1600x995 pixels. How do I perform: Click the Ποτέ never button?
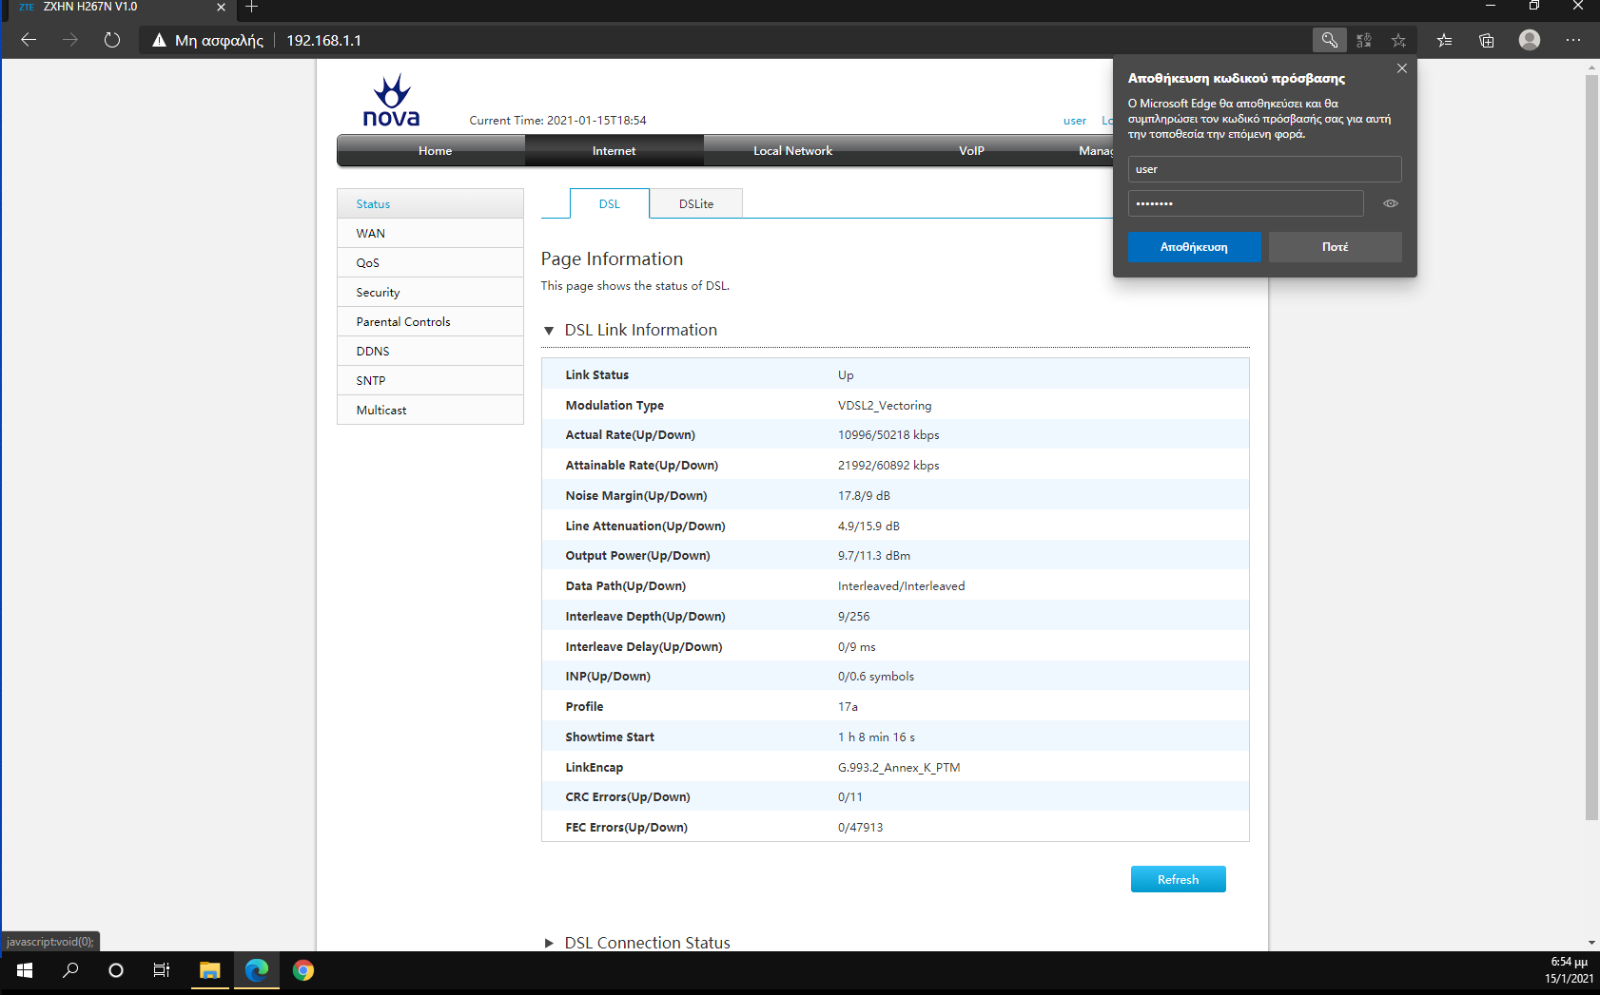[1335, 247]
